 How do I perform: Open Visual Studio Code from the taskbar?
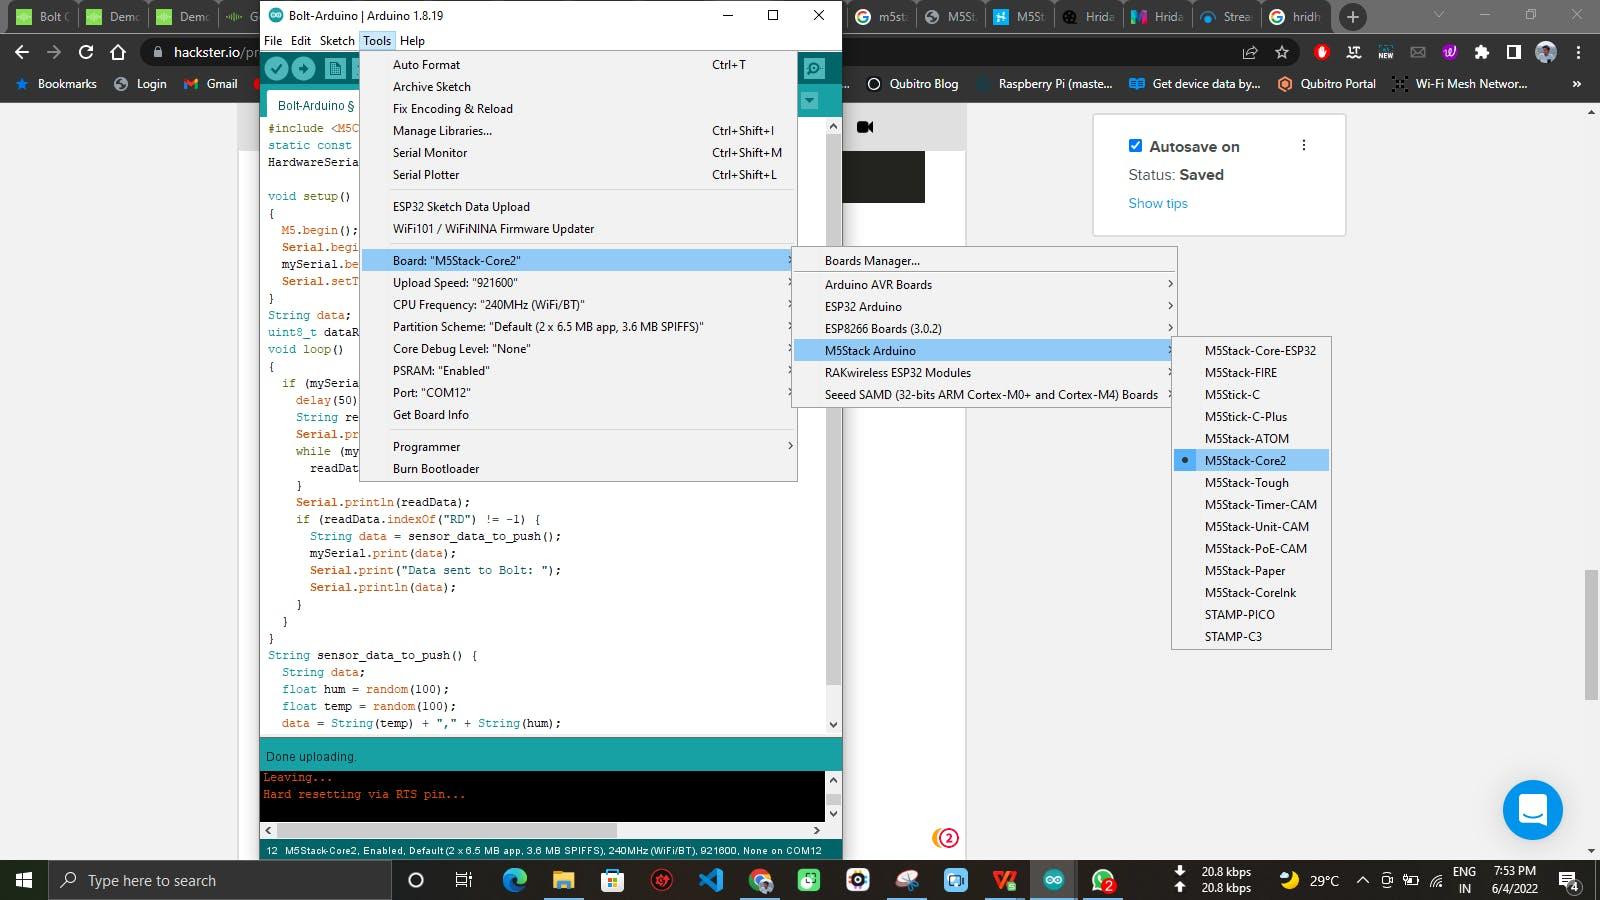pyautogui.click(x=711, y=880)
